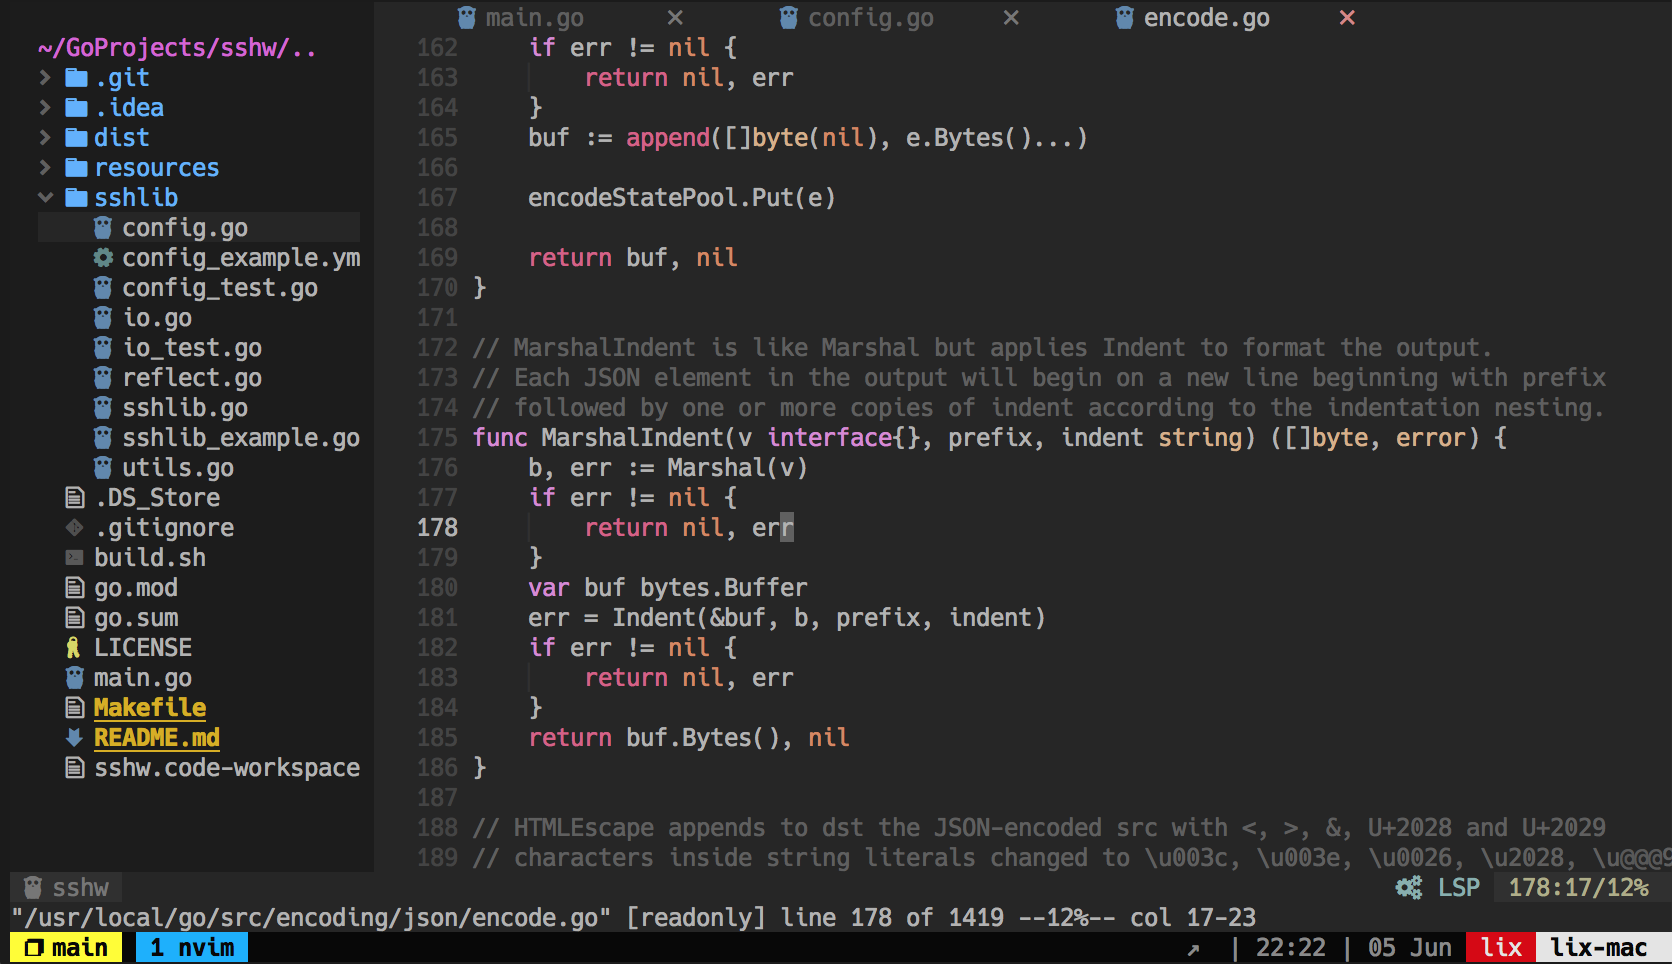1672x964 pixels.
Task: Click the git icon beside .gitignore
Action: [75, 527]
